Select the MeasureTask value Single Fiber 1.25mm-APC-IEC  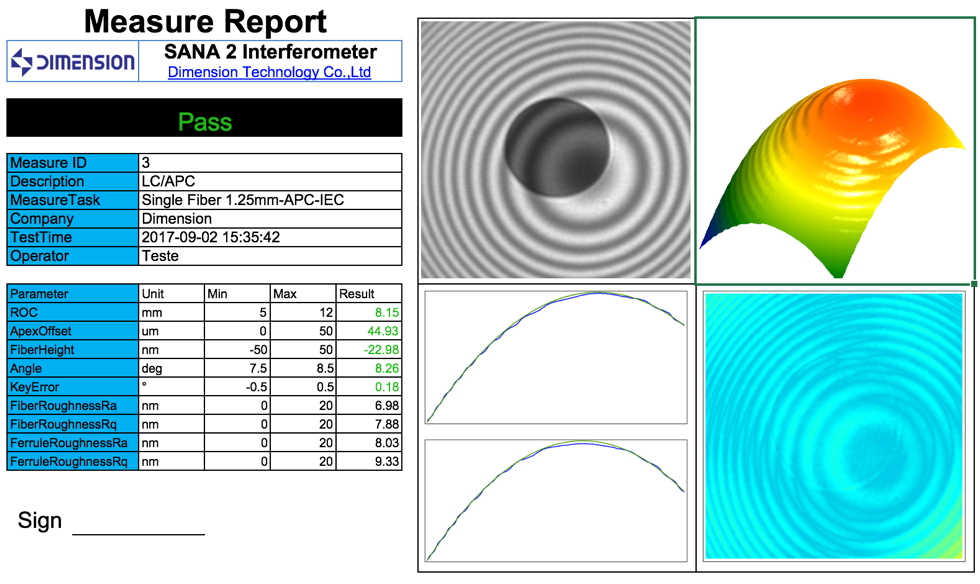click(243, 200)
